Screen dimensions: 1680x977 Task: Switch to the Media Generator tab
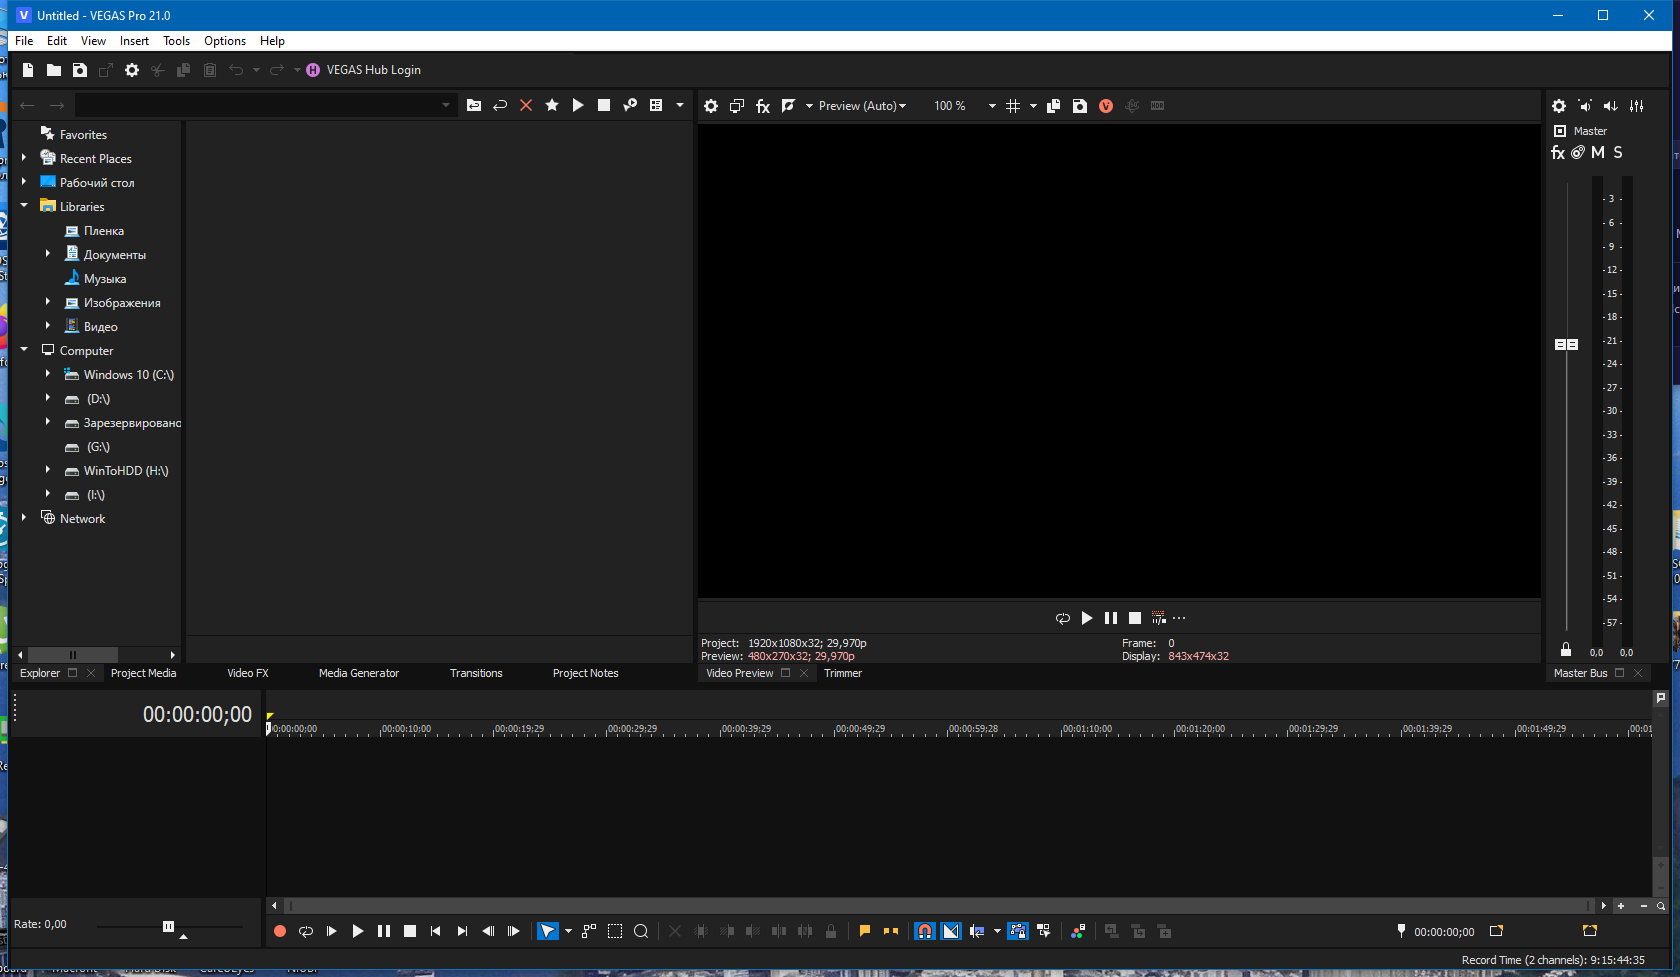[358, 673]
